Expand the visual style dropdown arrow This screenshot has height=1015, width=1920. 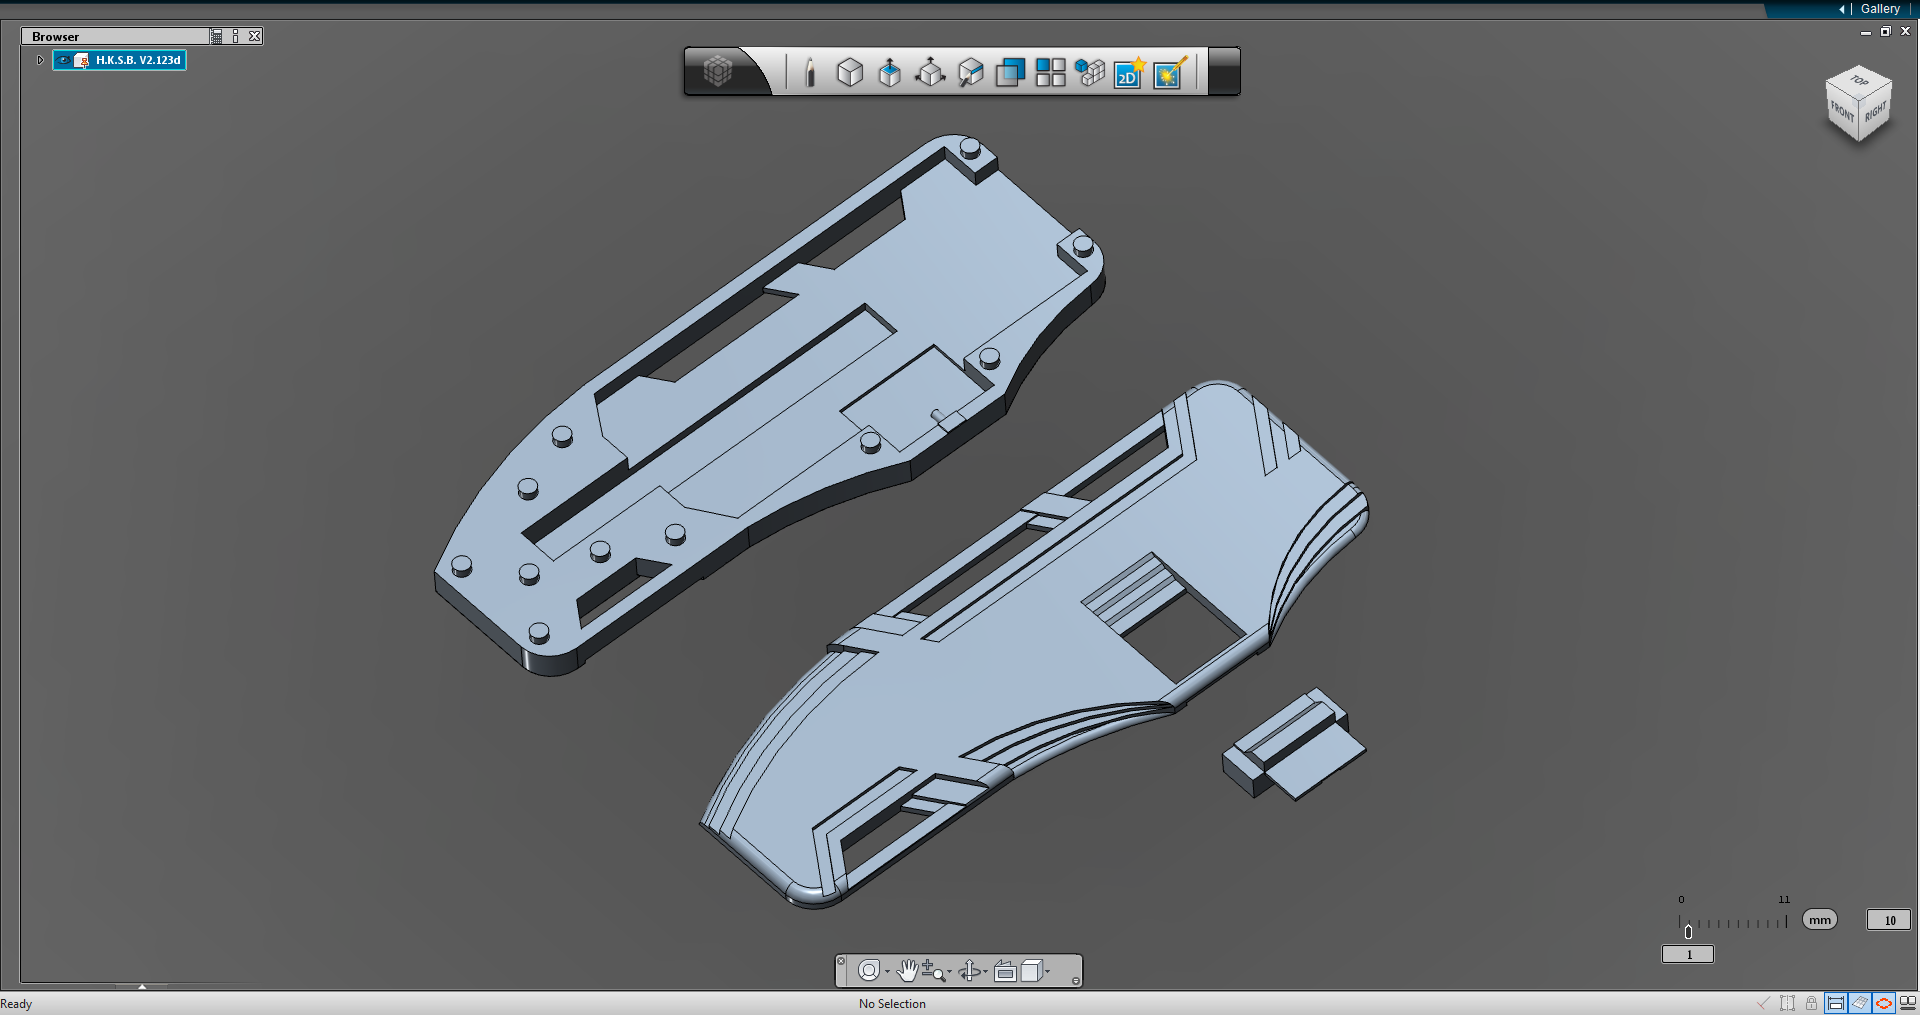[1047, 972]
